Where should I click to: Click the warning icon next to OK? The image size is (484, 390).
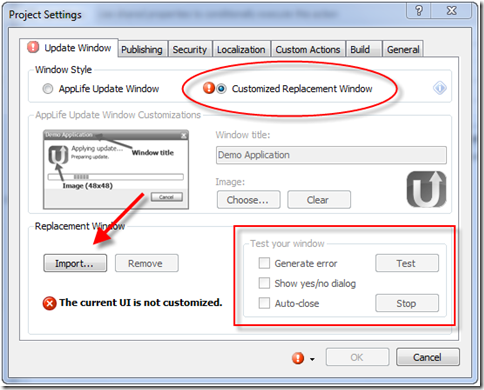tap(298, 358)
